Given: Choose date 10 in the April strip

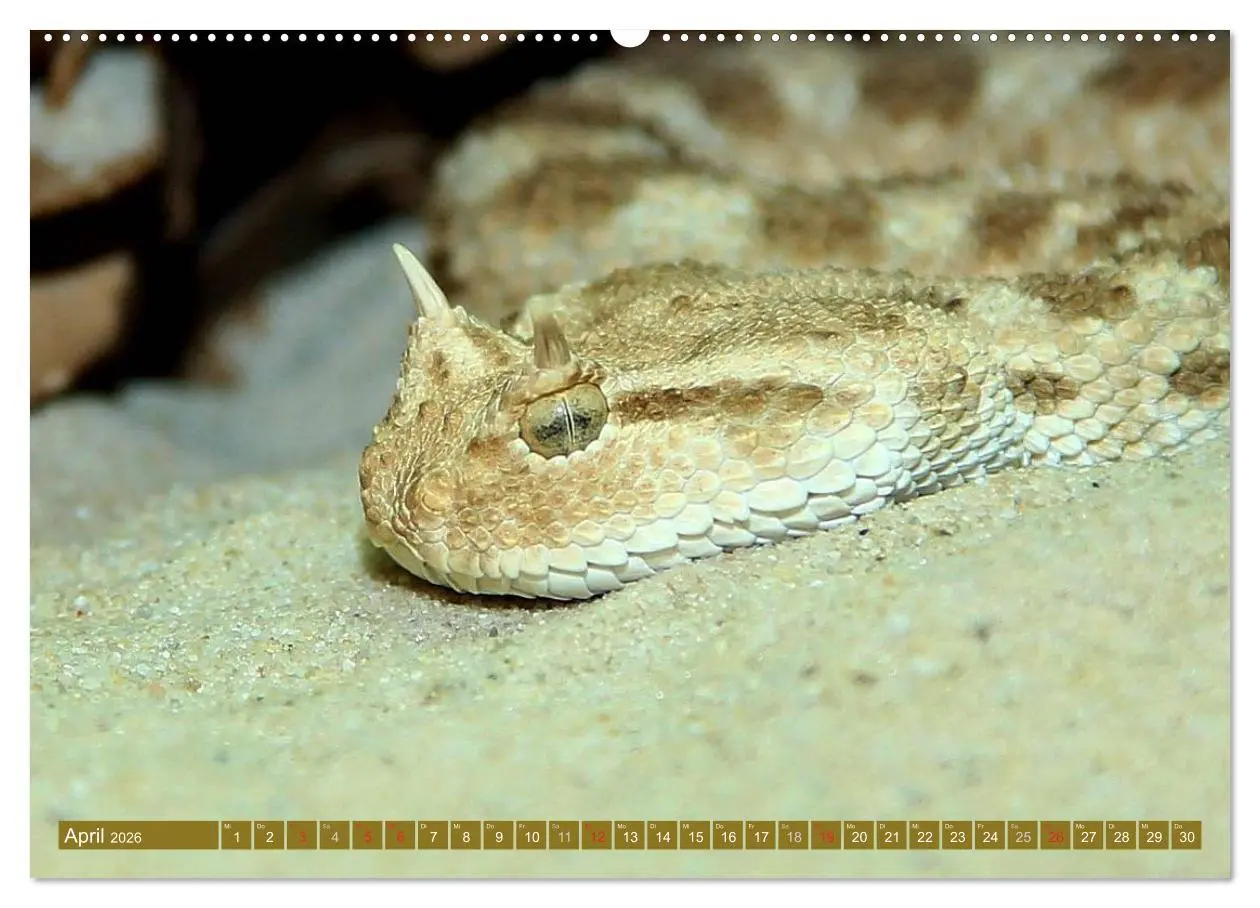Looking at the screenshot, I should point(530,836).
